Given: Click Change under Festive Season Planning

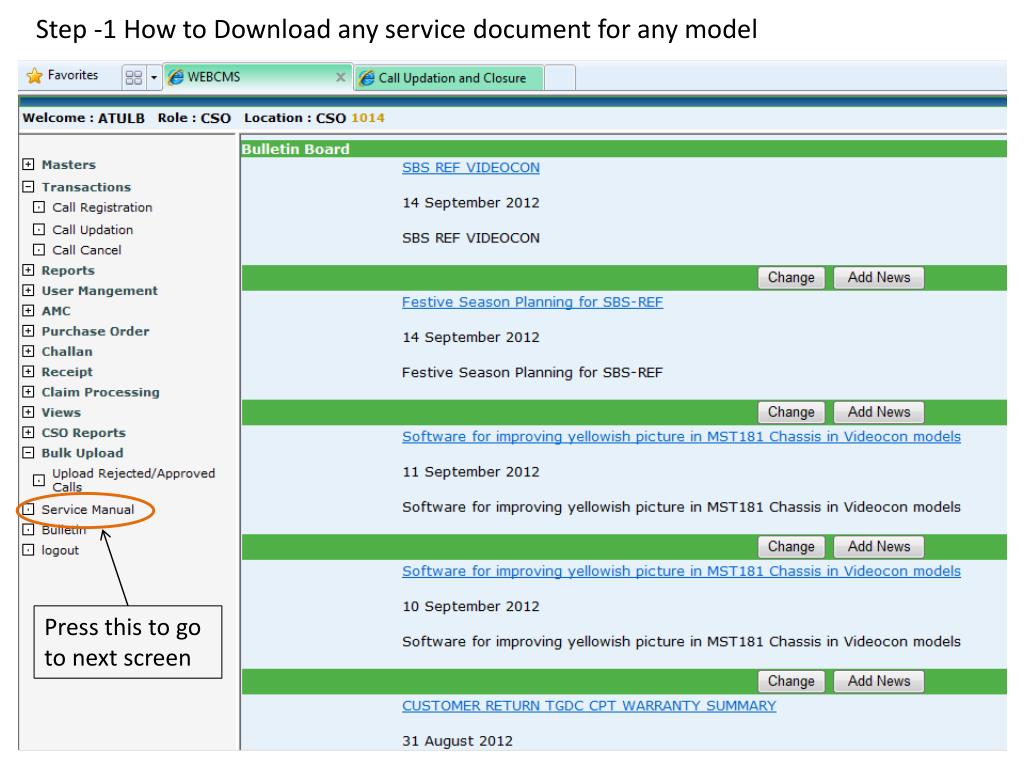Looking at the screenshot, I should click(791, 412).
